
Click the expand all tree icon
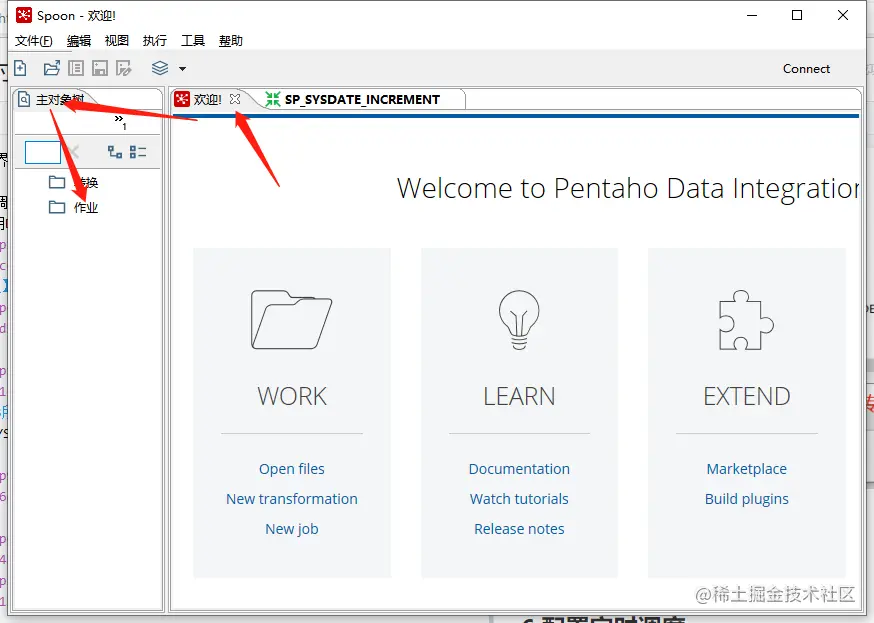pyautogui.click(x=115, y=152)
